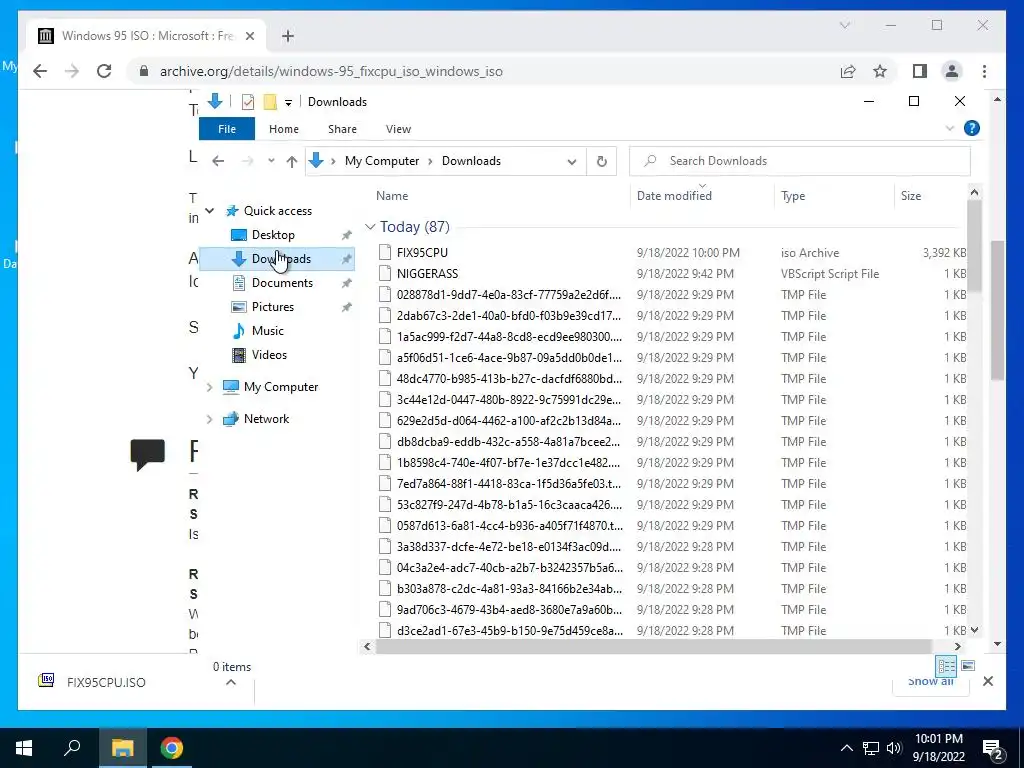Click the horizontal scrollbar of file list
The width and height of the screenshot is (1024, 768).
[x=653, y=647]
